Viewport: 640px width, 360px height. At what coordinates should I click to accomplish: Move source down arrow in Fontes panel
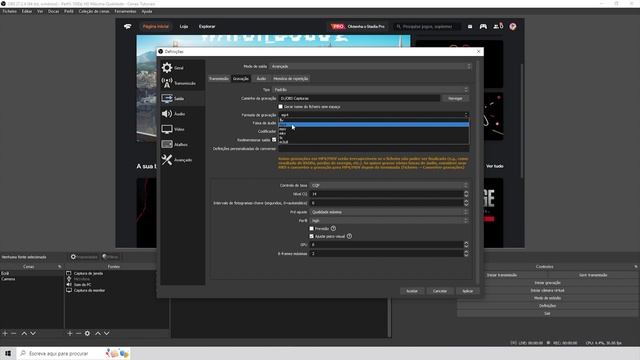107,333
